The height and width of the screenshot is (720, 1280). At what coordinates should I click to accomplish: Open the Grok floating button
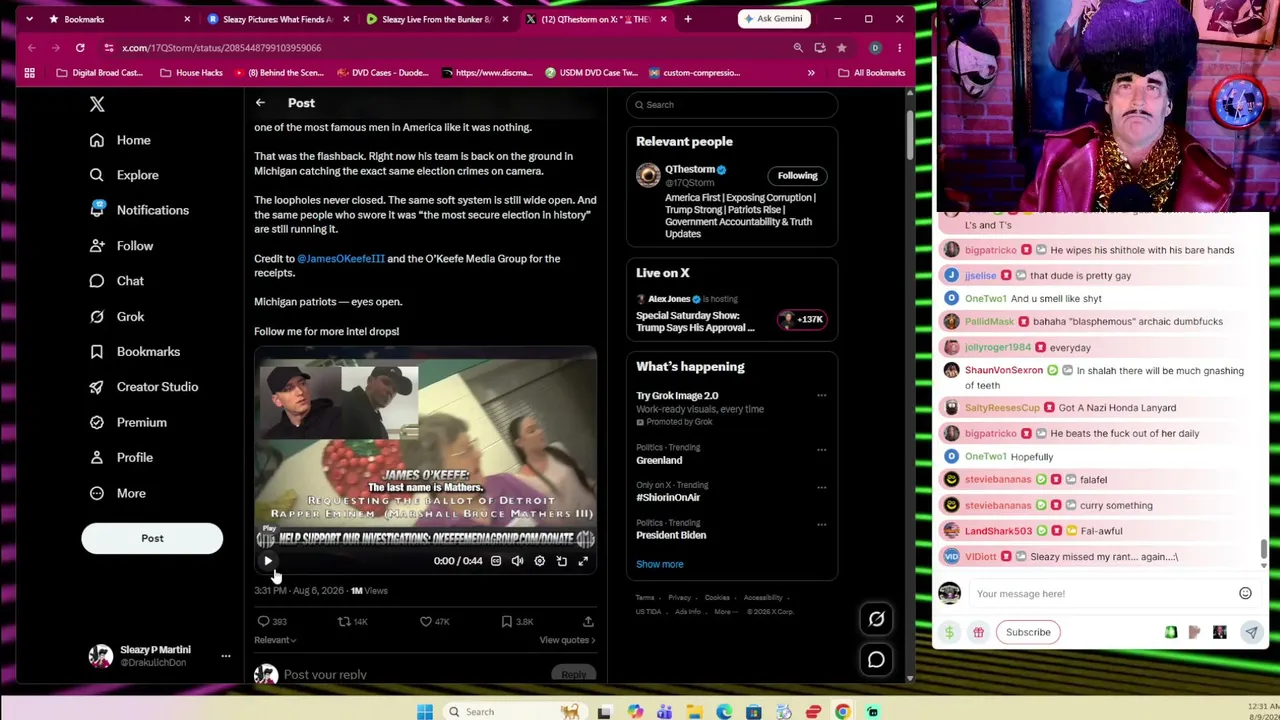pos(876,619)
